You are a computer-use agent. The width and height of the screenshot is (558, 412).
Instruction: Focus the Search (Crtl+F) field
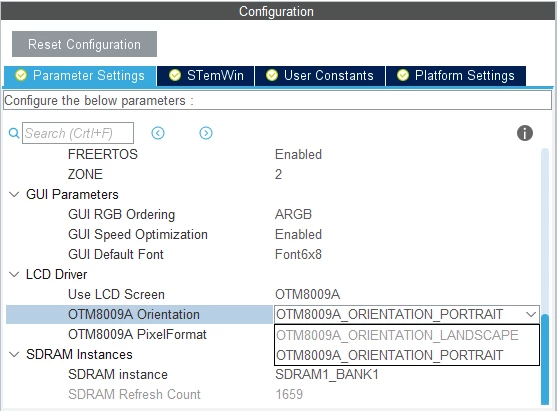click(x=78, y=133)
